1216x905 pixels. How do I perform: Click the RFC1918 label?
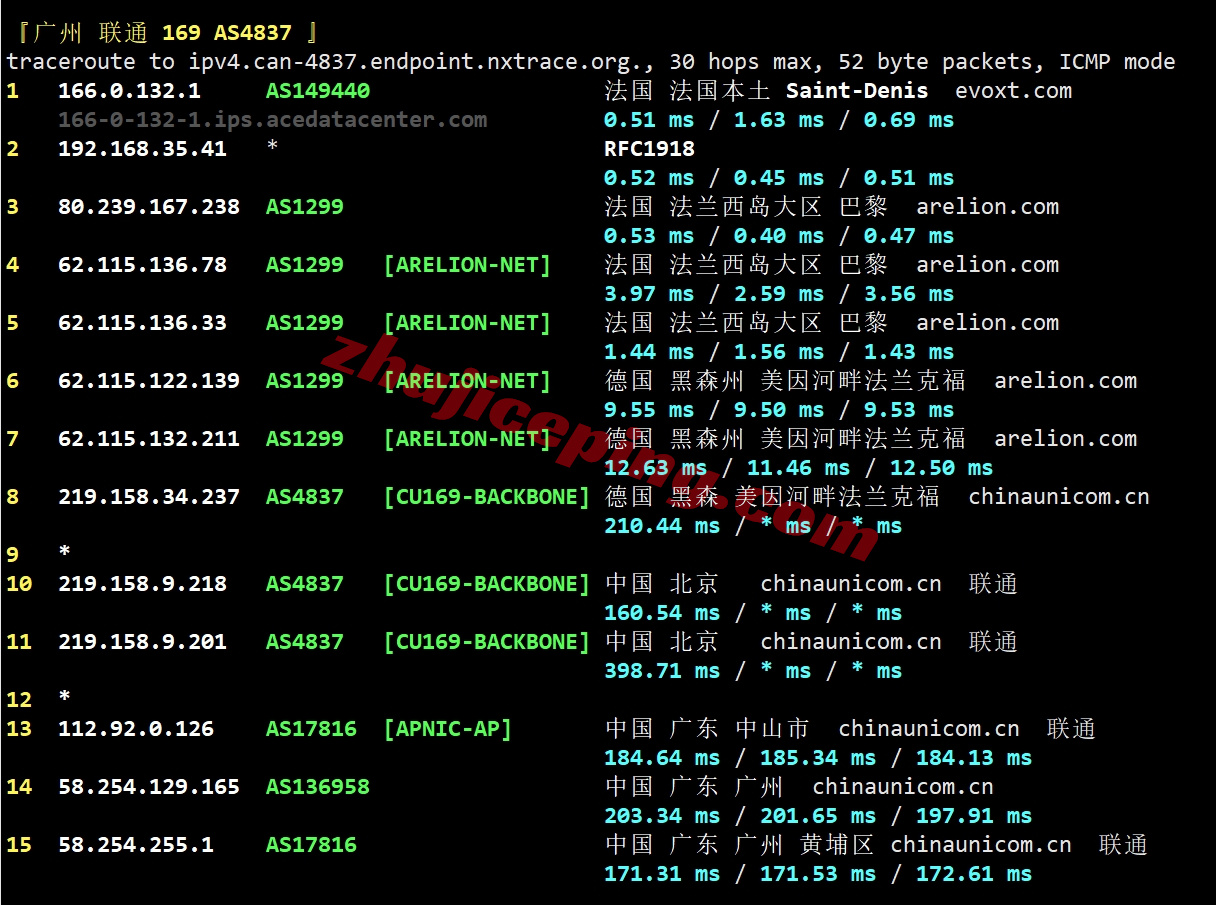[649, 149]
